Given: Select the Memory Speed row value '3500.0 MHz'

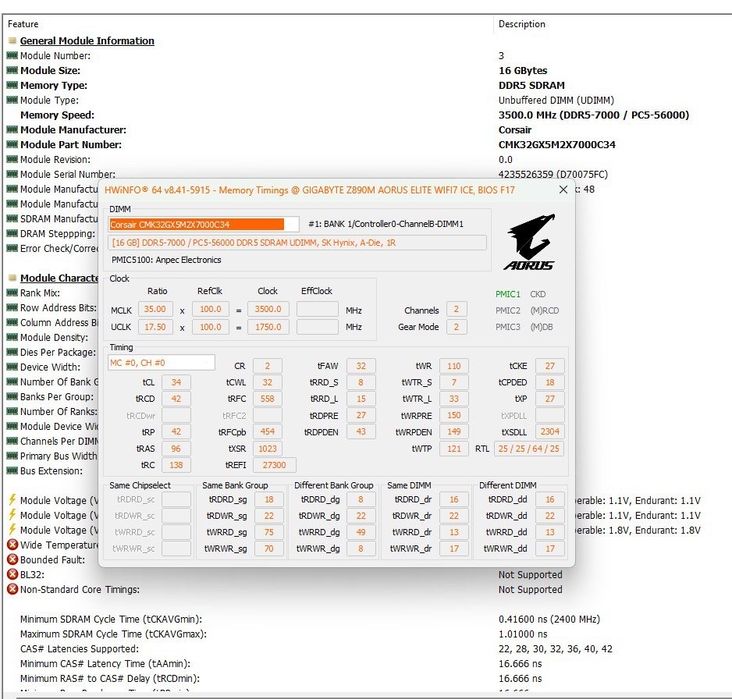Looking at the screenshot, I should tap(593, 115).
